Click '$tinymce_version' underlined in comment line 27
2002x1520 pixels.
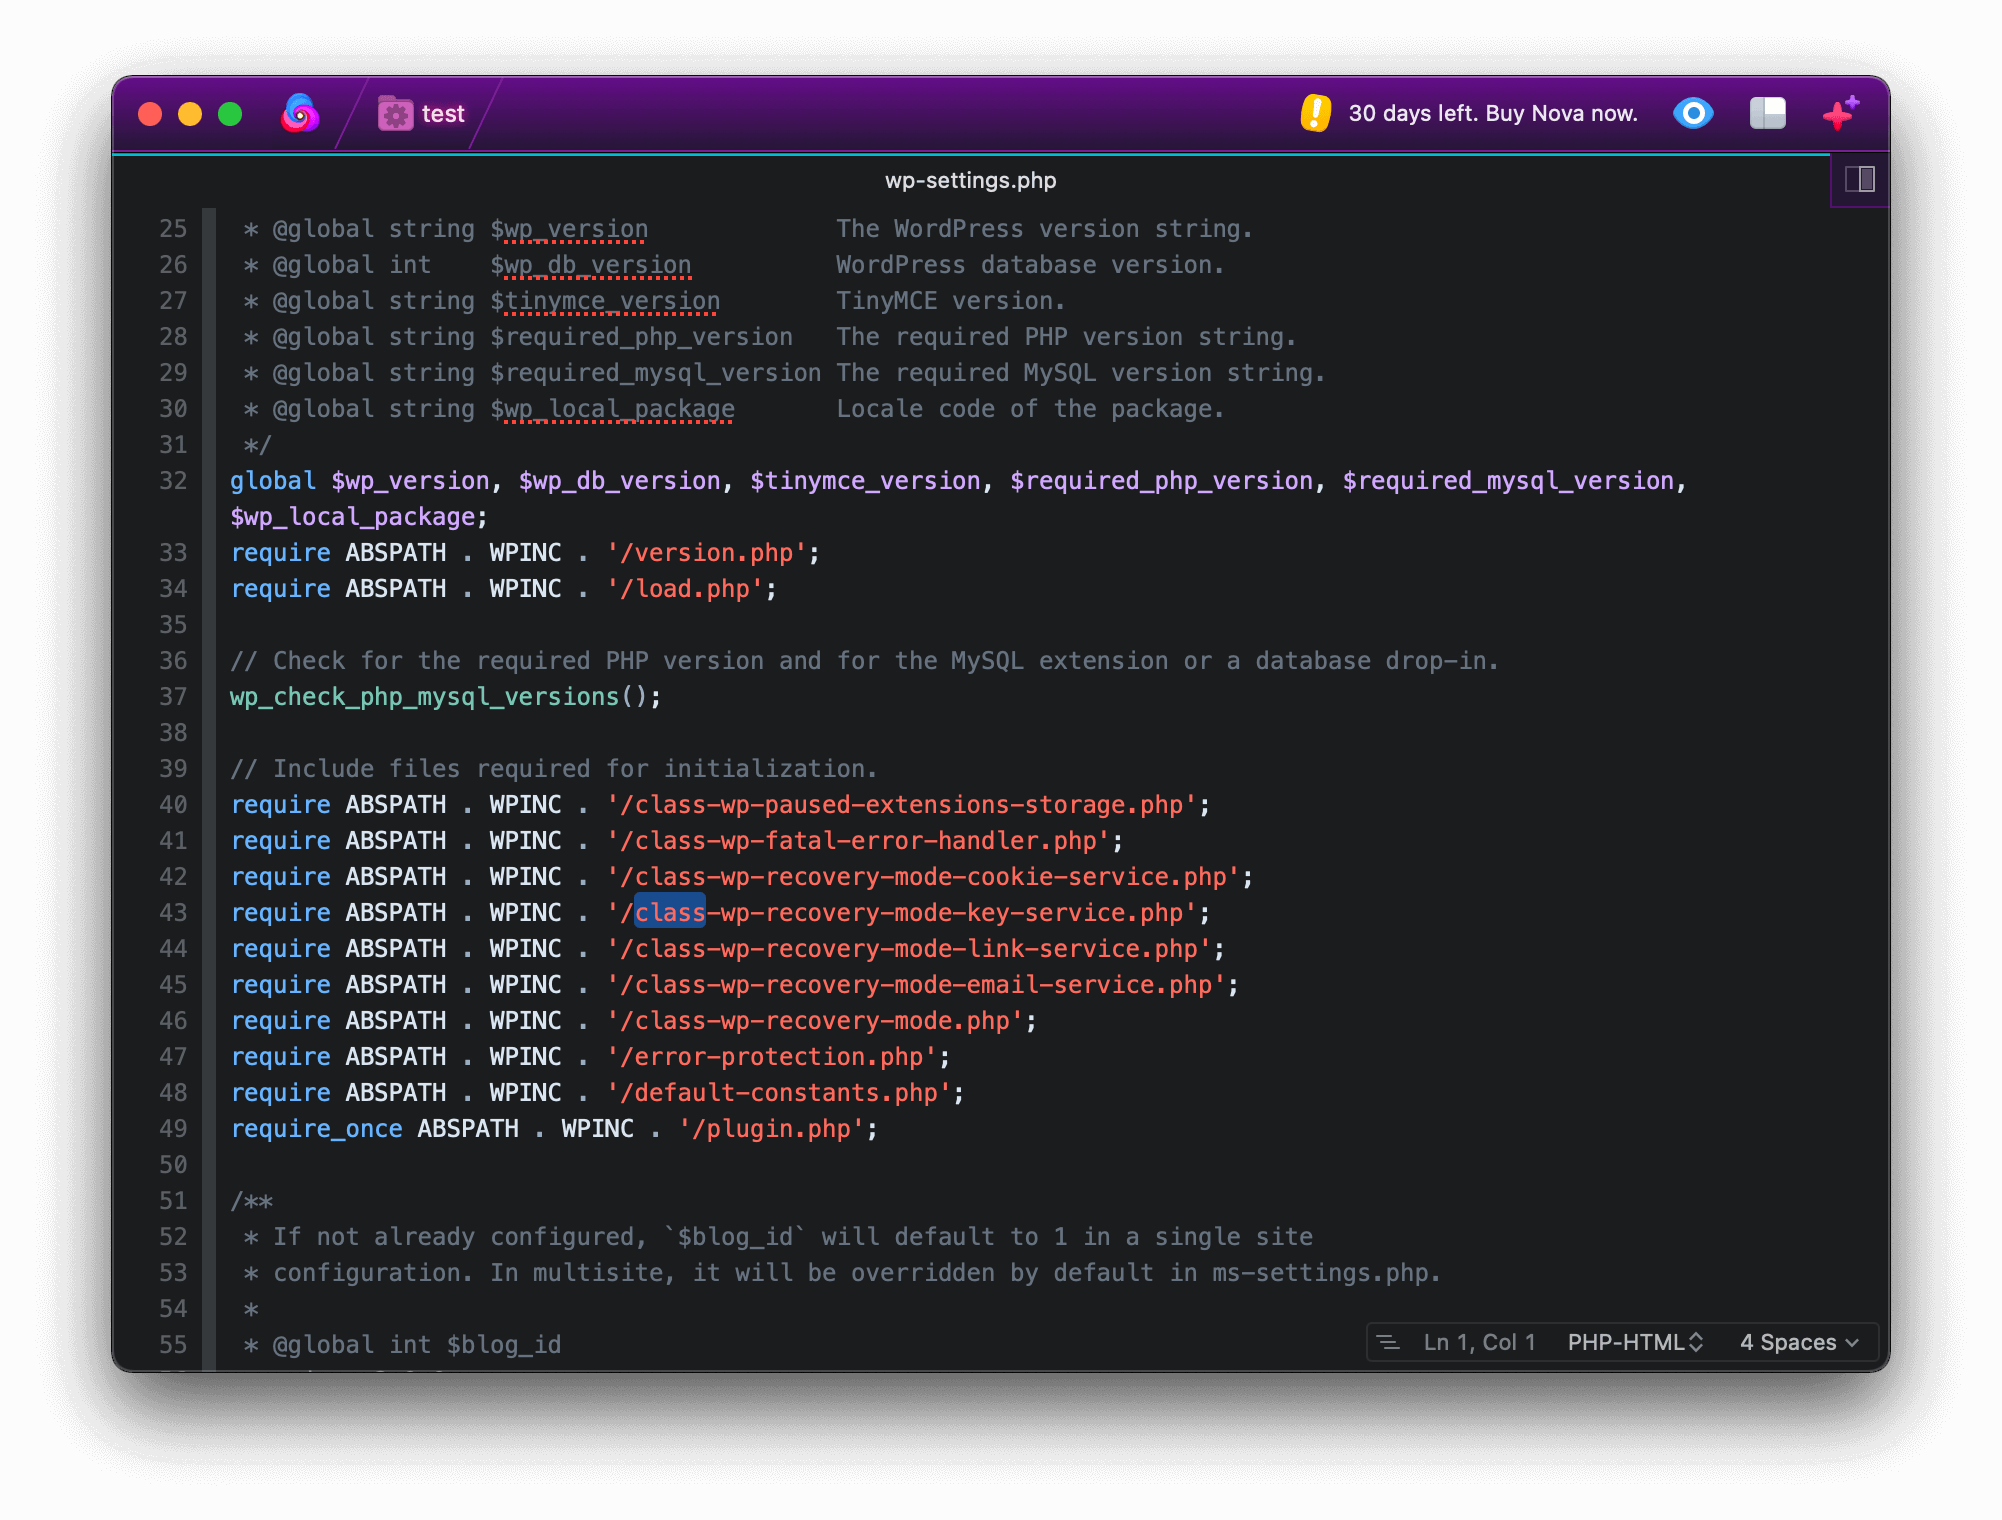tap(605, 301)
